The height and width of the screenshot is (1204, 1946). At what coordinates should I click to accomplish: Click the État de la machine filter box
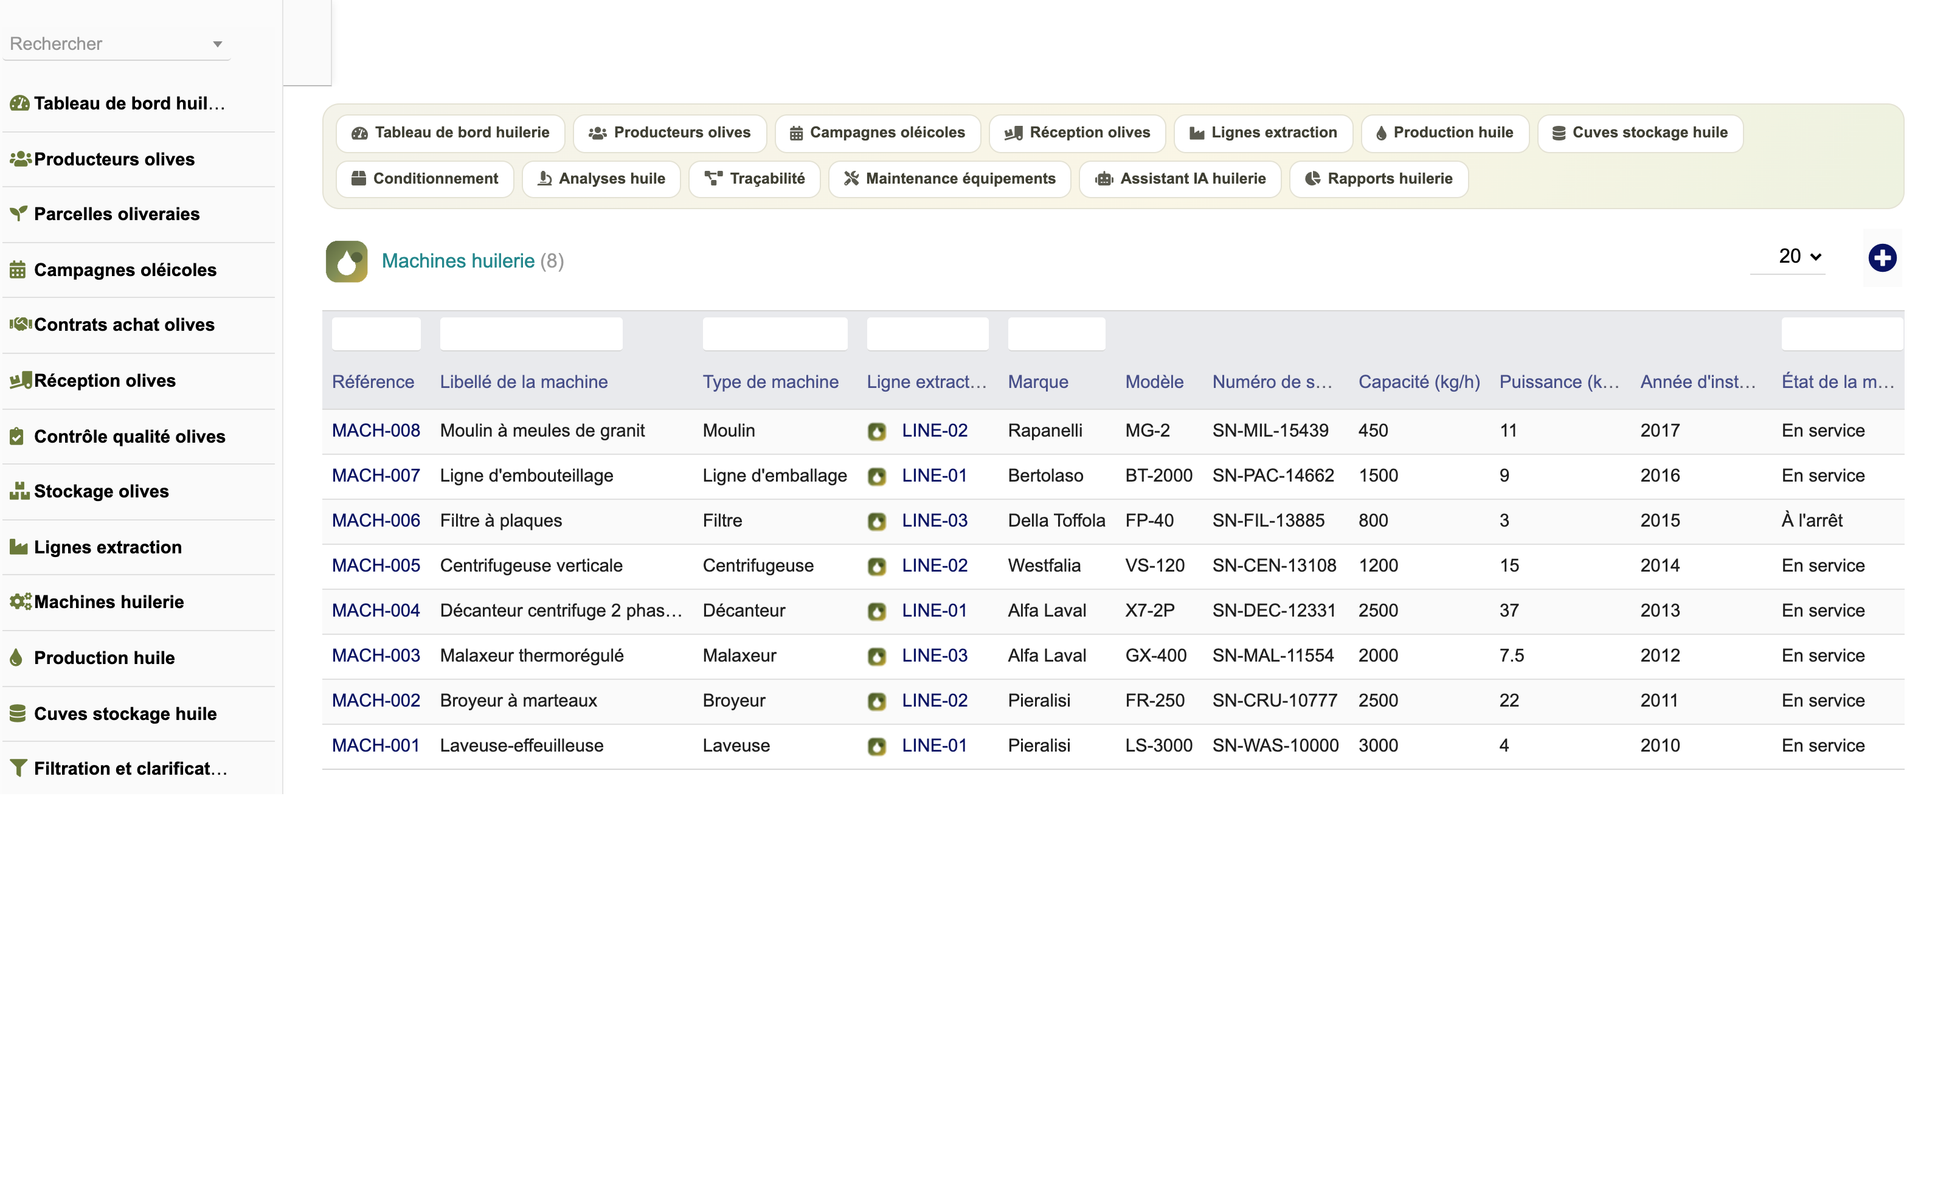click(x=1842, y=334)
